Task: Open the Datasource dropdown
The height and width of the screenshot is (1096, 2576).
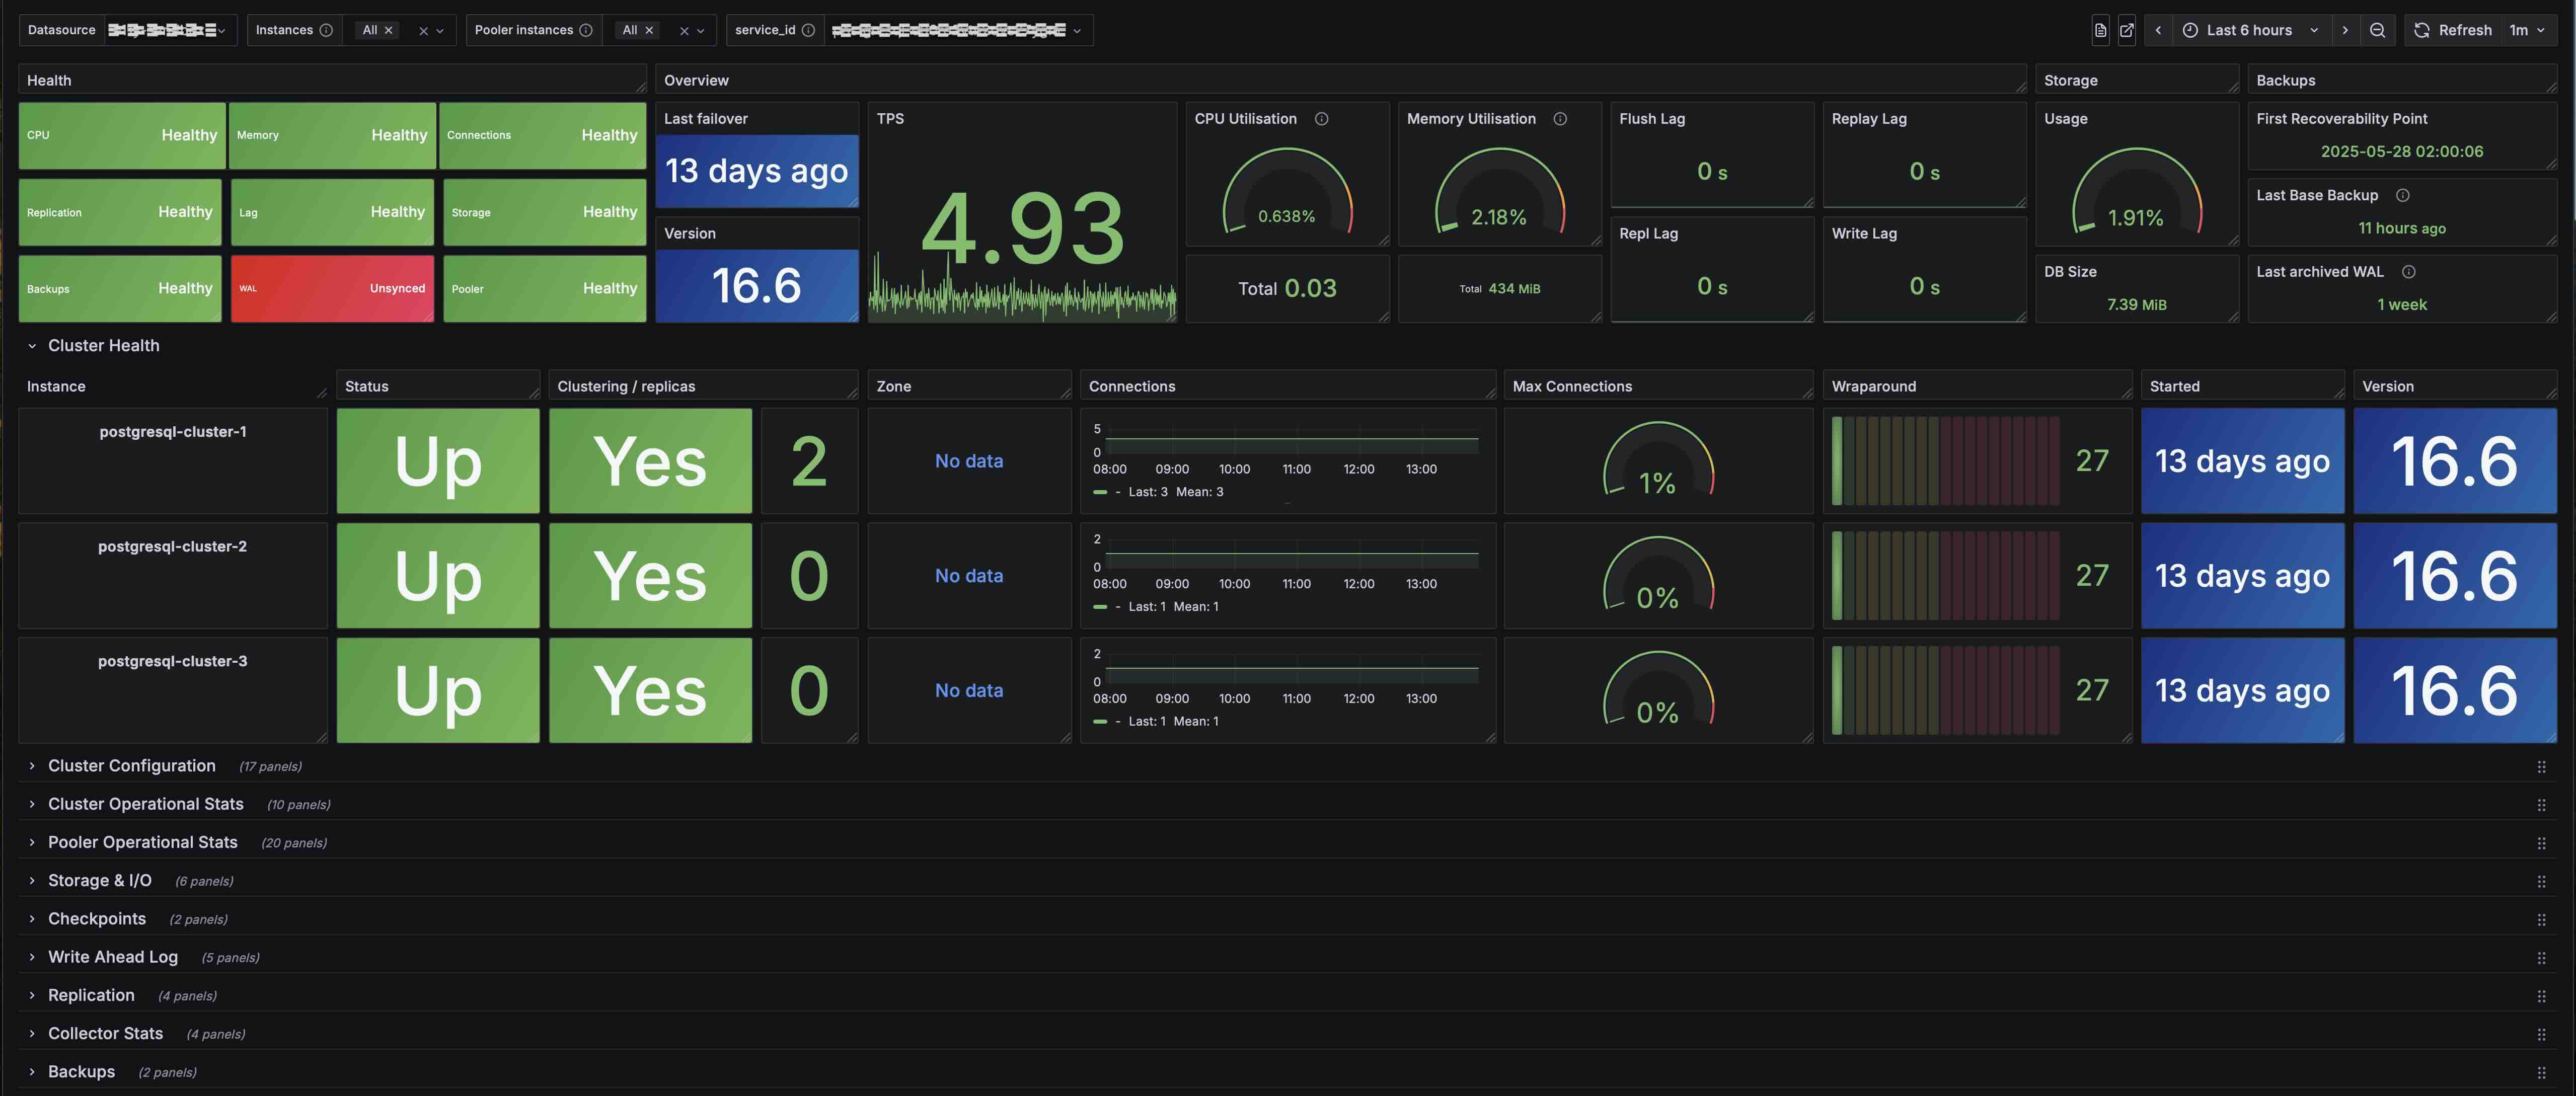Action: 167,30
